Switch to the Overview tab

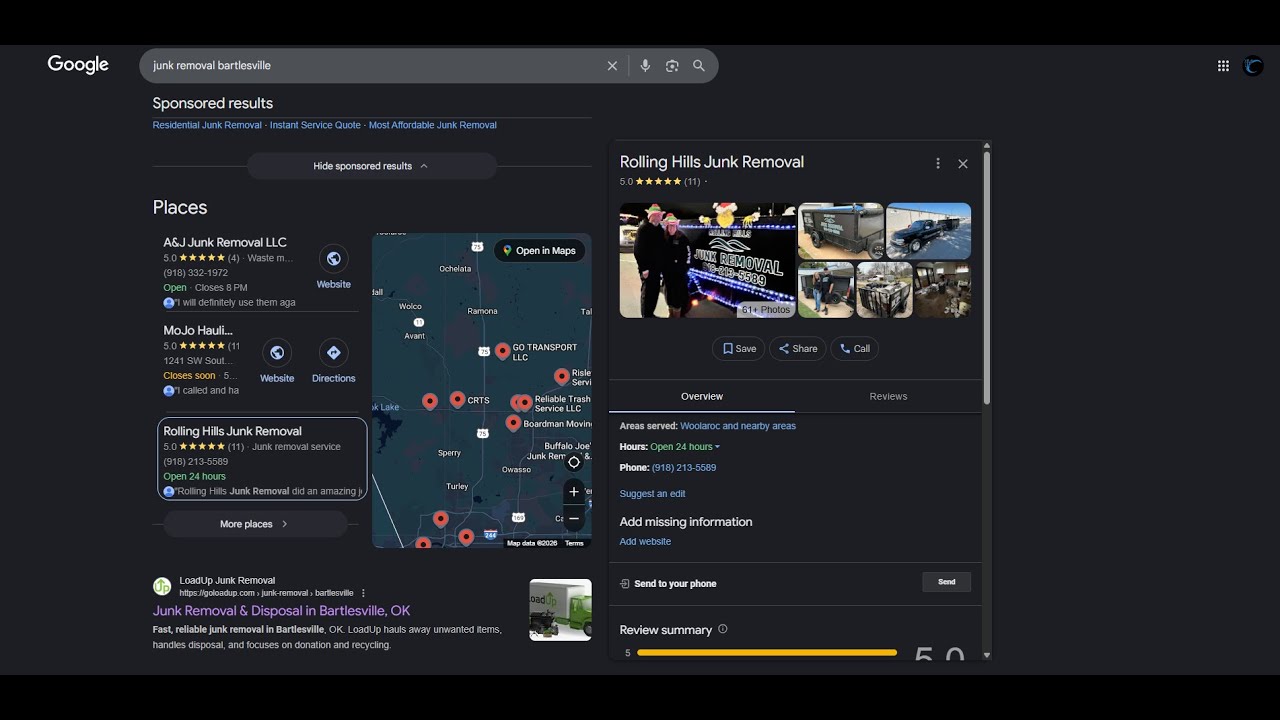point(702,397)
